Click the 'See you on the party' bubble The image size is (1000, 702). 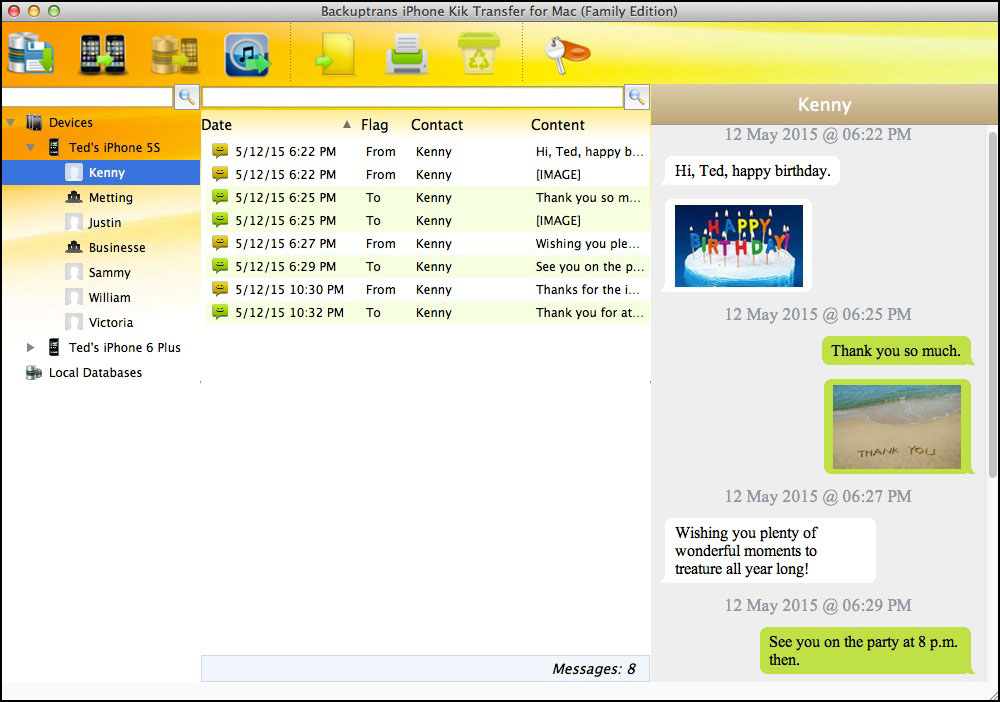pos(865,650)
